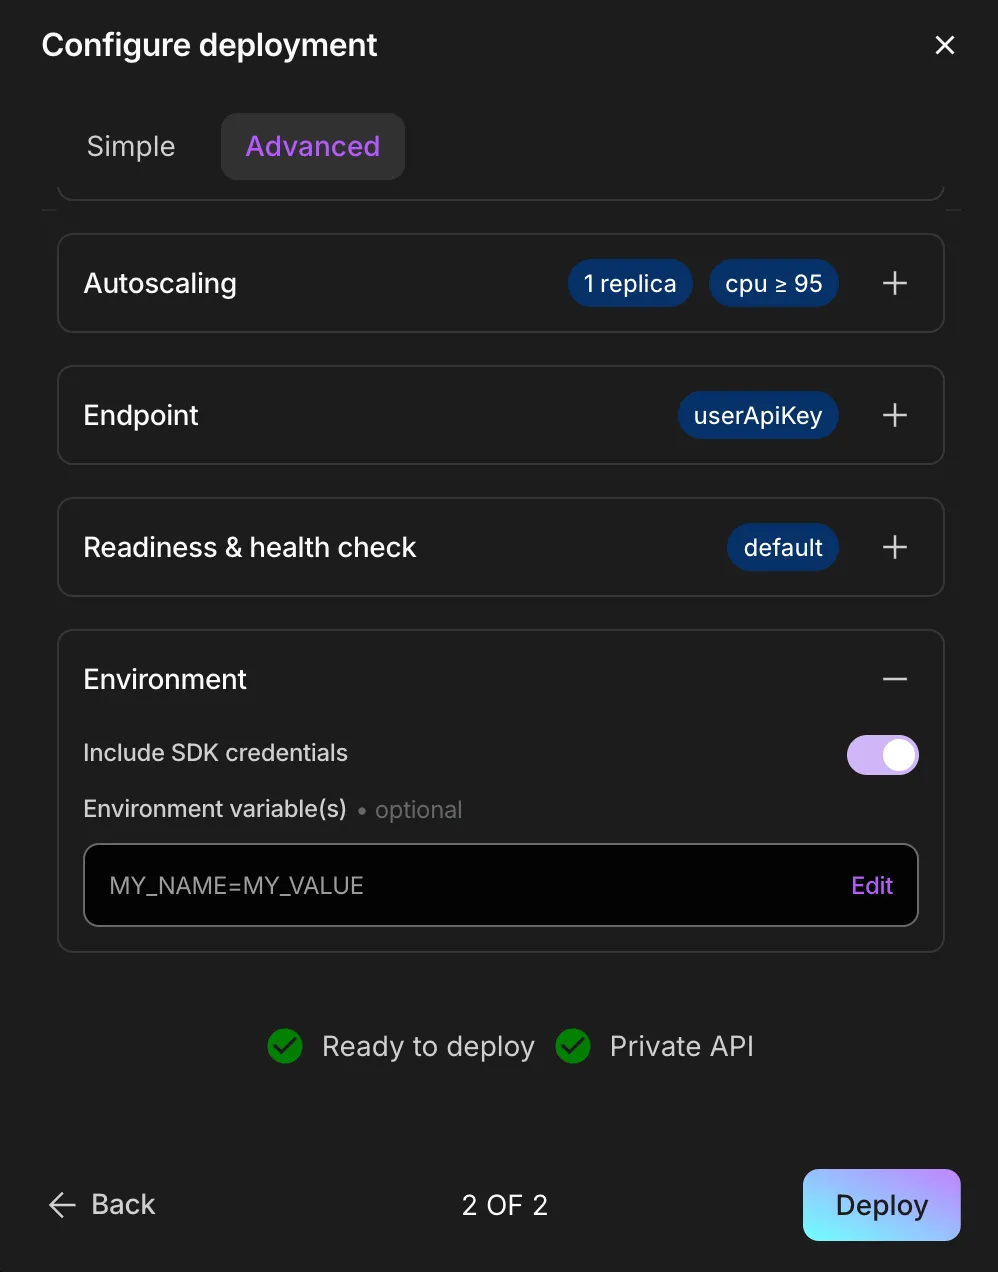Click the 2 OF 2 step indicator
The image size is (998, 1272).
coord(505,1205)
